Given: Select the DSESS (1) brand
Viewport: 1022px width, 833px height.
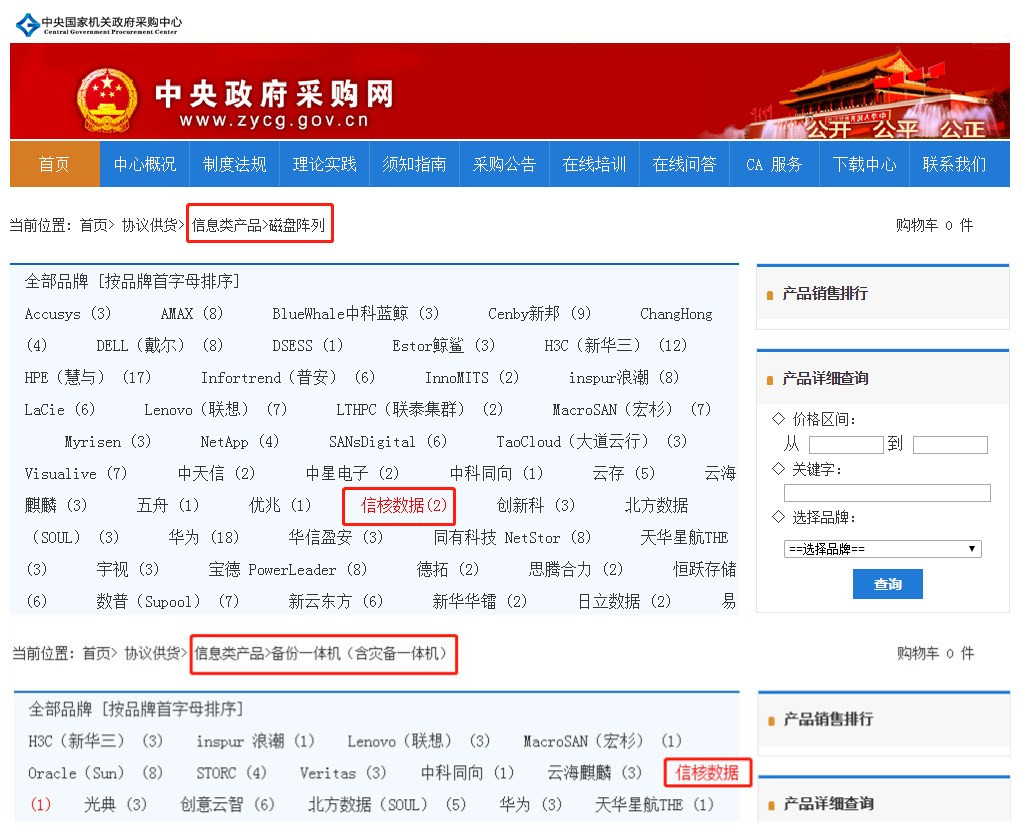Looking at the screenshot, I should point(308,345).
